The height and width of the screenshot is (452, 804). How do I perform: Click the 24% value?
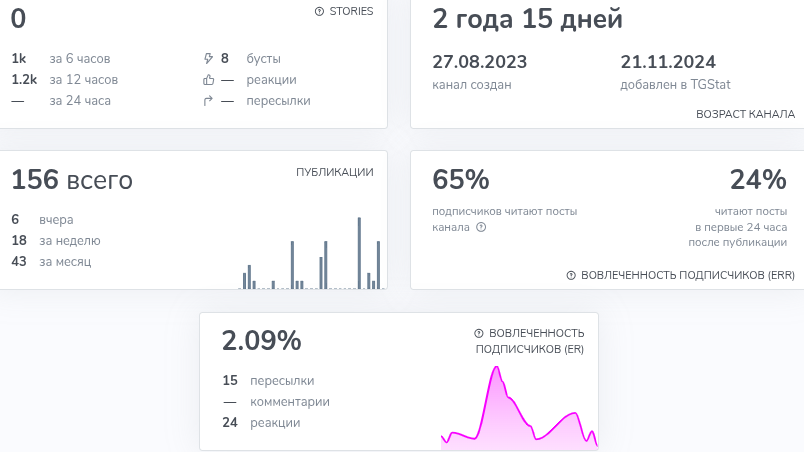(x=758, y=180)
